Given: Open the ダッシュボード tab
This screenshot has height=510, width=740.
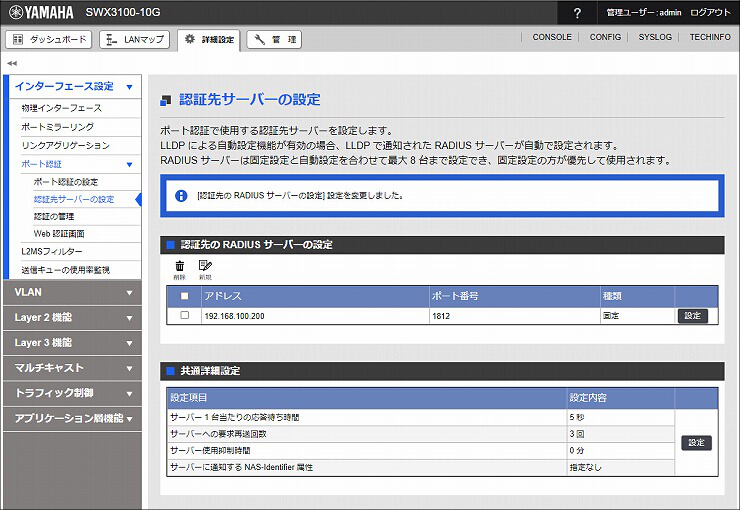Looking at the screenshot, I should click(49, 40).
